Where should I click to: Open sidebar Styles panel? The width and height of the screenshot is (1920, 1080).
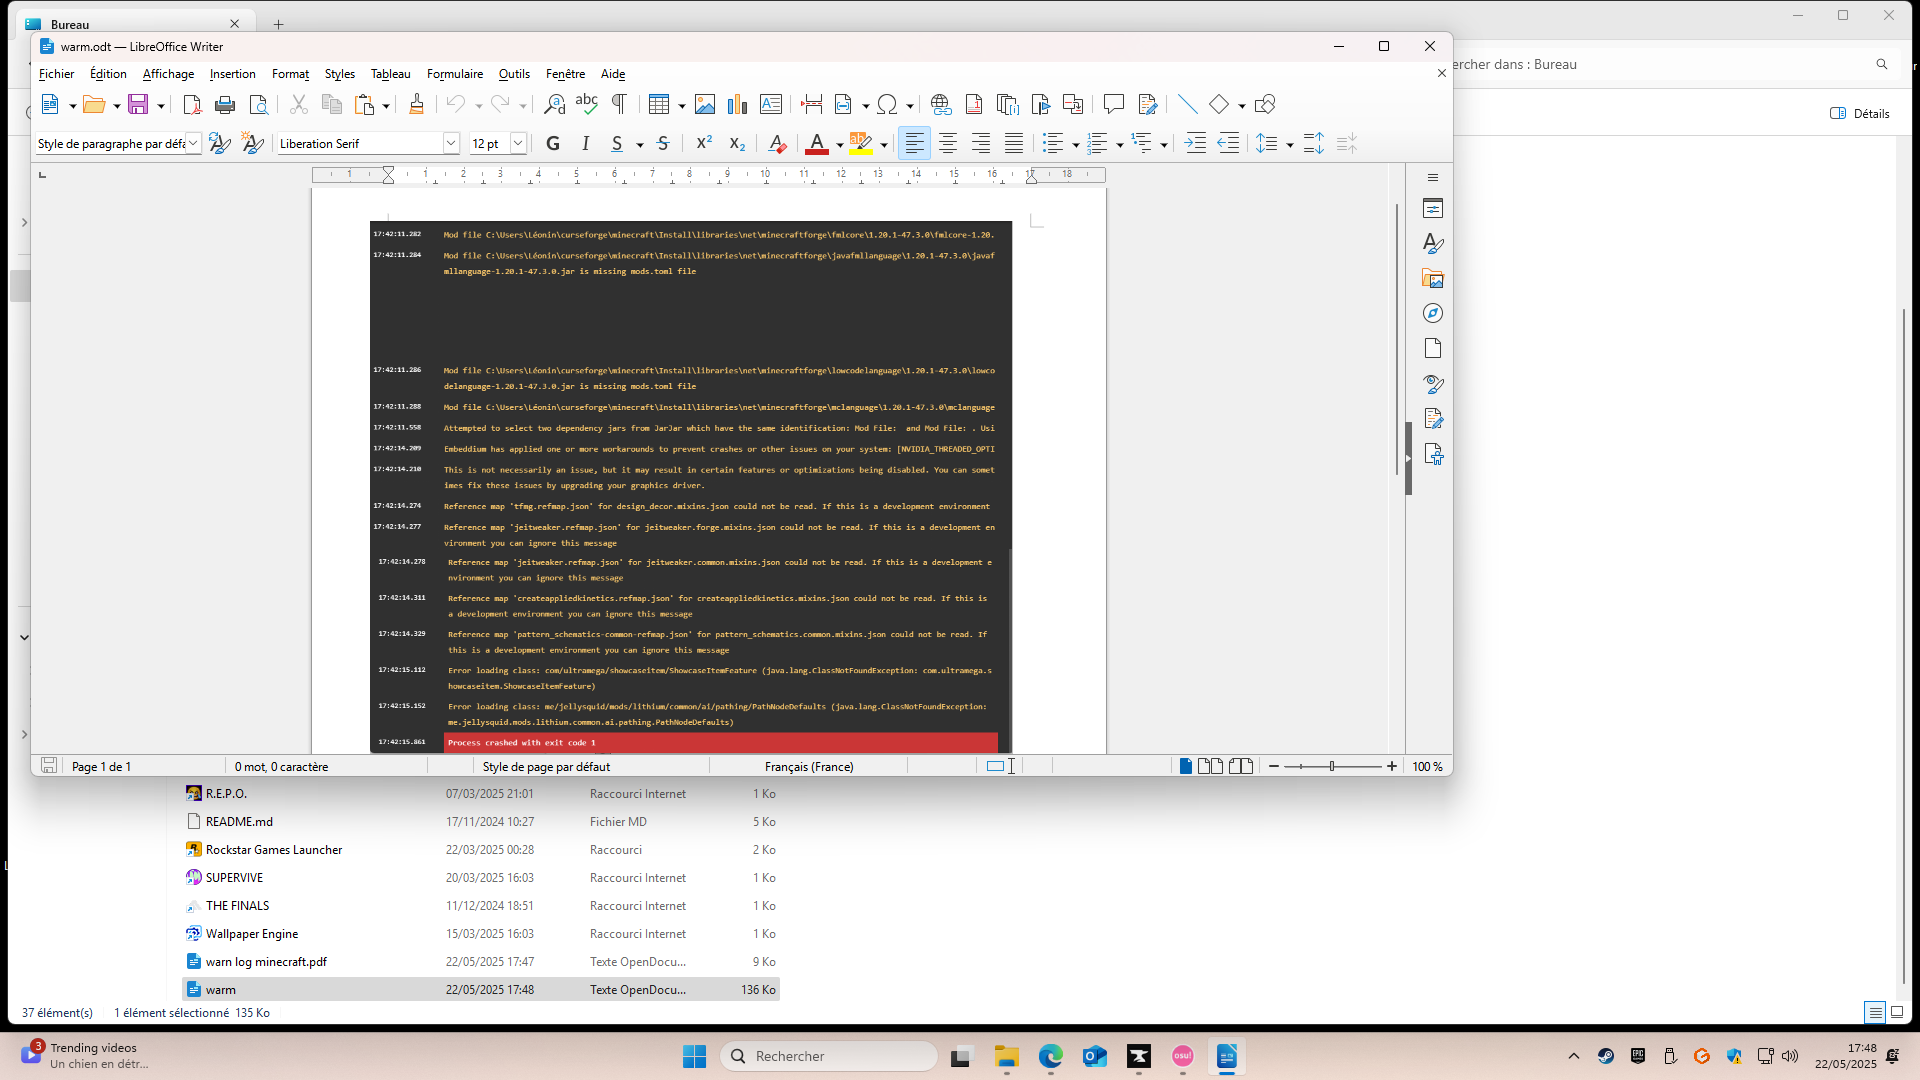1433,244
